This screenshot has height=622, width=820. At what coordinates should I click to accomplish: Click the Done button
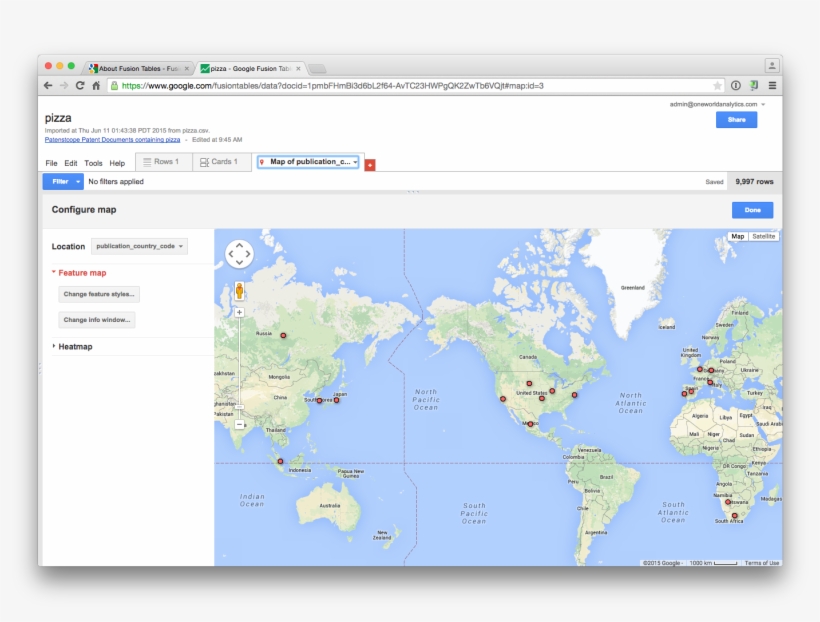coord(752,210)
